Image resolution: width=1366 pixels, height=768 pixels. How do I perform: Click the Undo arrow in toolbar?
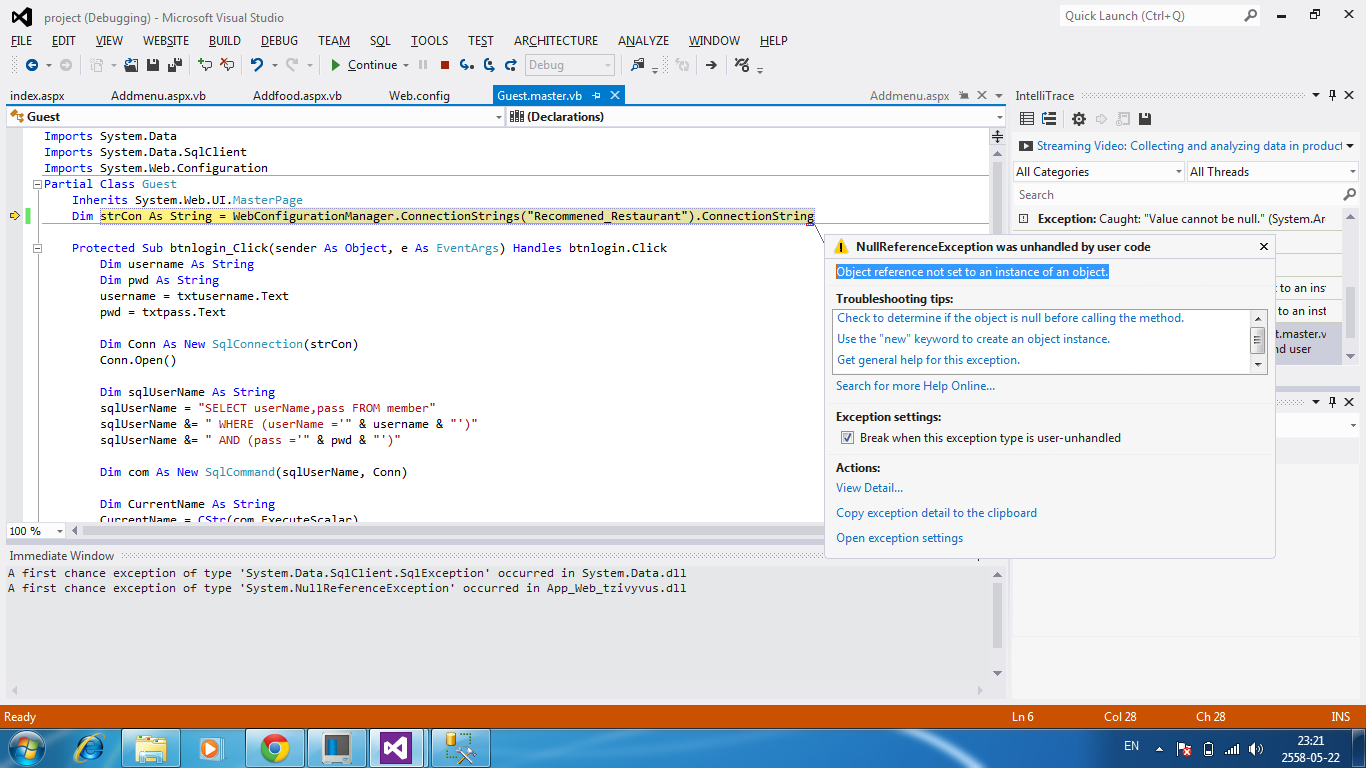tap(257, 65)
